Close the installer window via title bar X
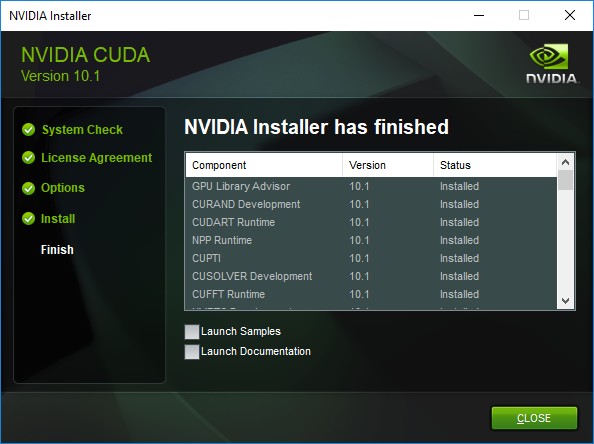The width and height of the screenshot is (594, 444). (x=570, y=16)
